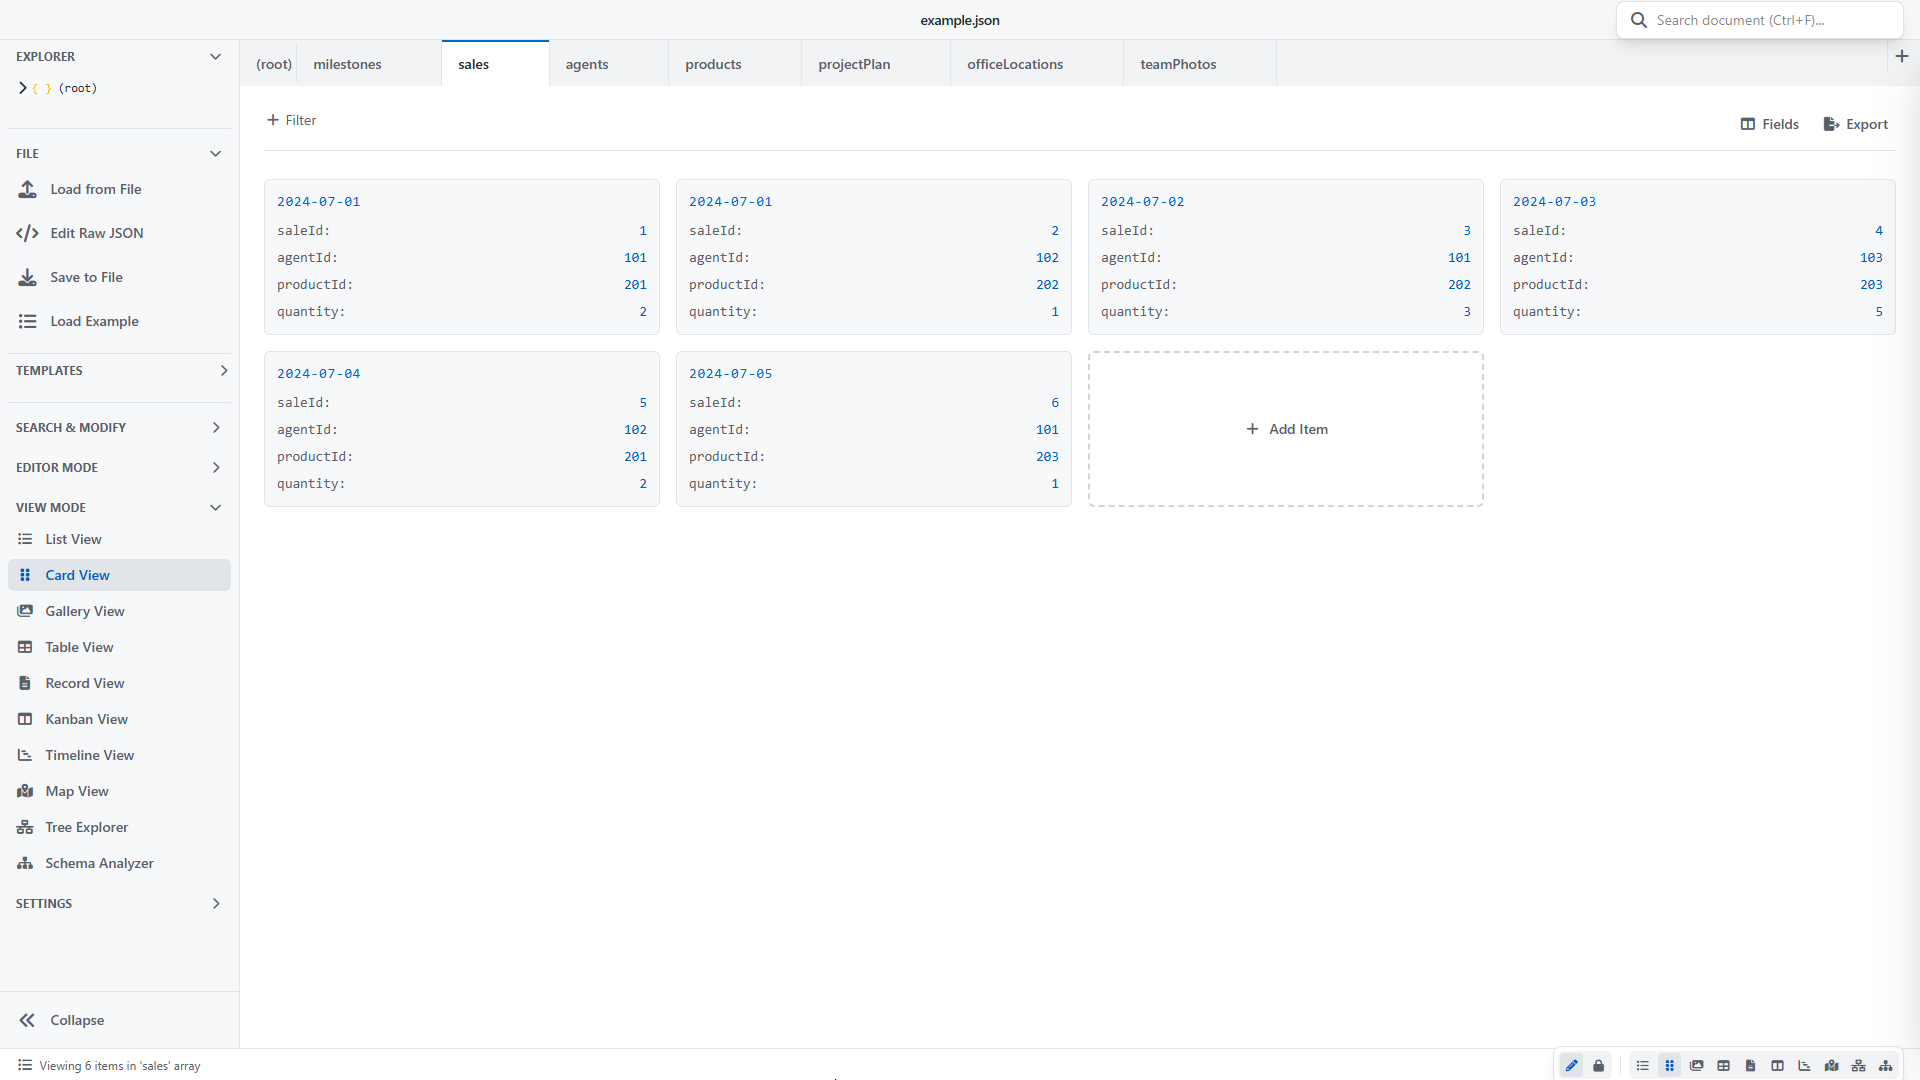Select the List View icon in the sidebar

click(24, 539)
